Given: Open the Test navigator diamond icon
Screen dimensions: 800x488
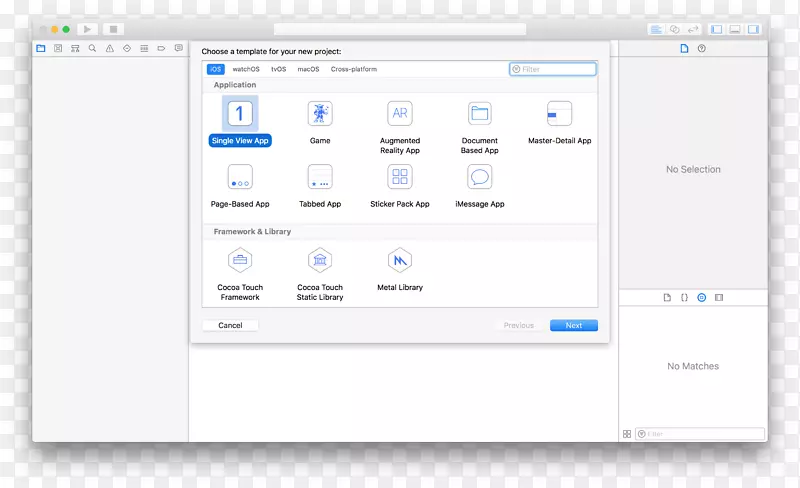Looking at the screenshot, I should coord(127,48).
